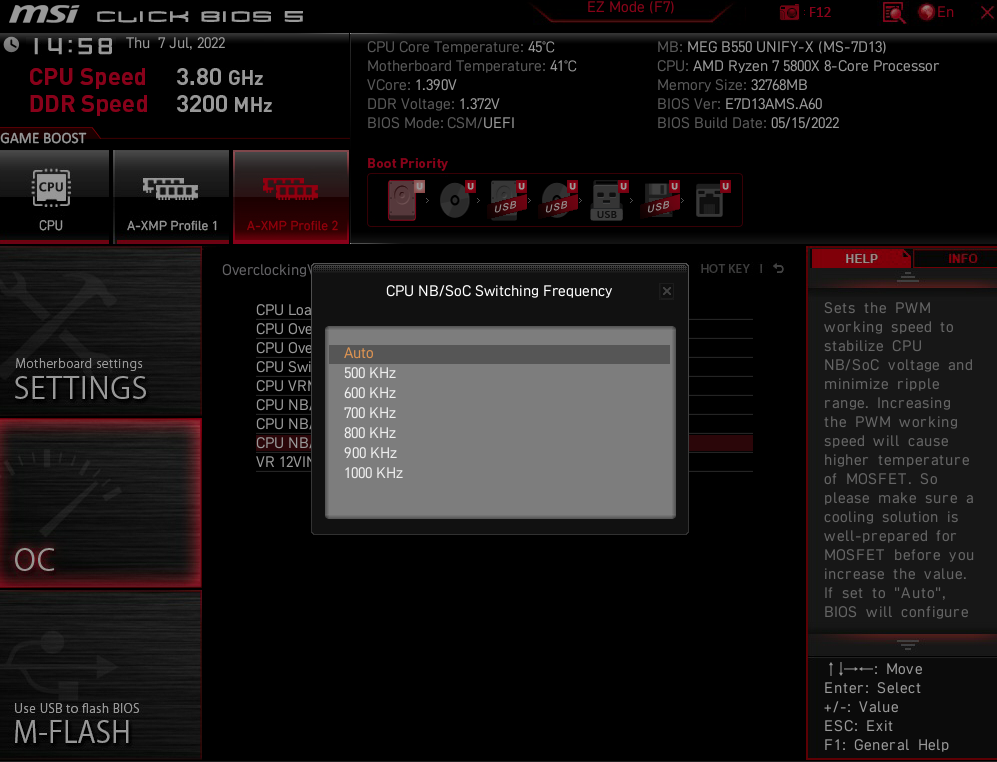997x762 pixels.
Task: Enable A-XMP Profile 1
Action: pyautogui.click(x=172, y=197)
